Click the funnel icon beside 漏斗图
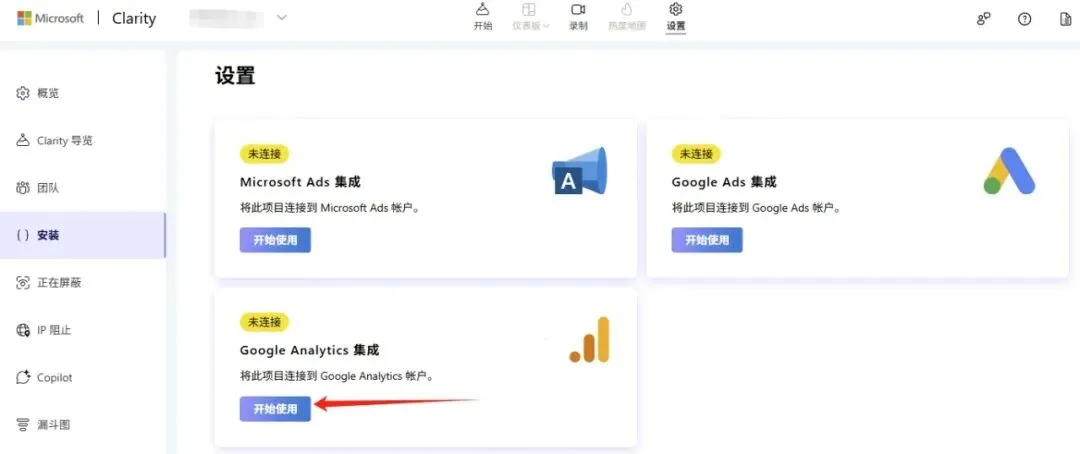Screen dimensions: 1080x454 click(x=23, y=425)
